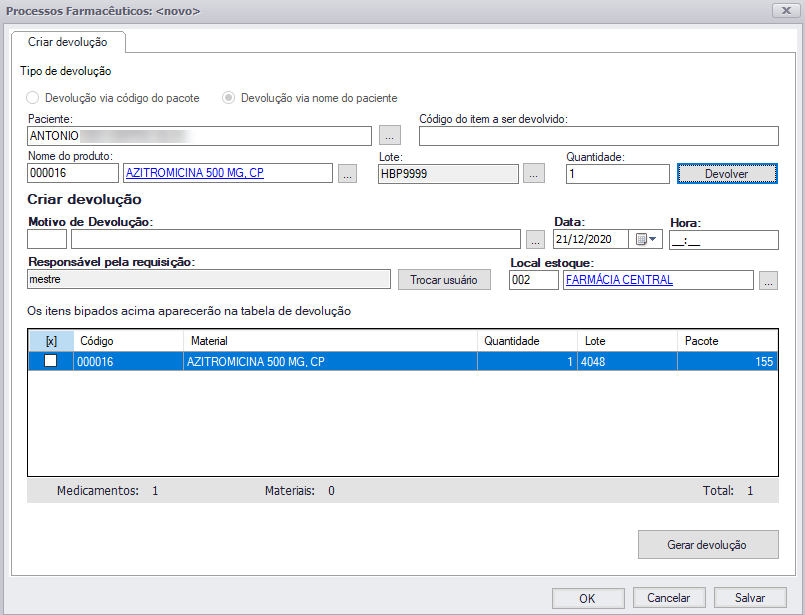Open the Data calendar dropdown
This screenshot has height=615, width=805.
coord(646,239)
